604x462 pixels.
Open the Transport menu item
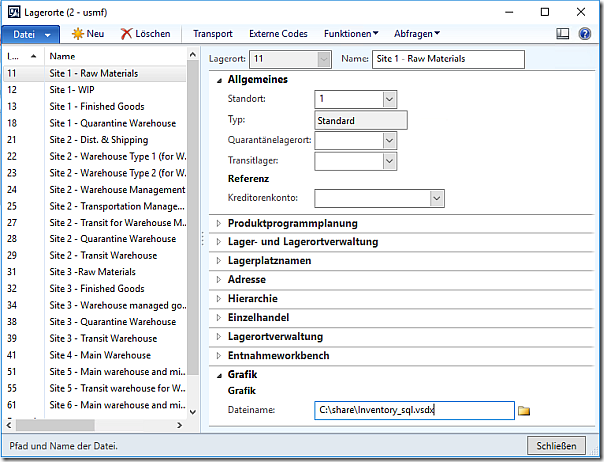[213, 34]
